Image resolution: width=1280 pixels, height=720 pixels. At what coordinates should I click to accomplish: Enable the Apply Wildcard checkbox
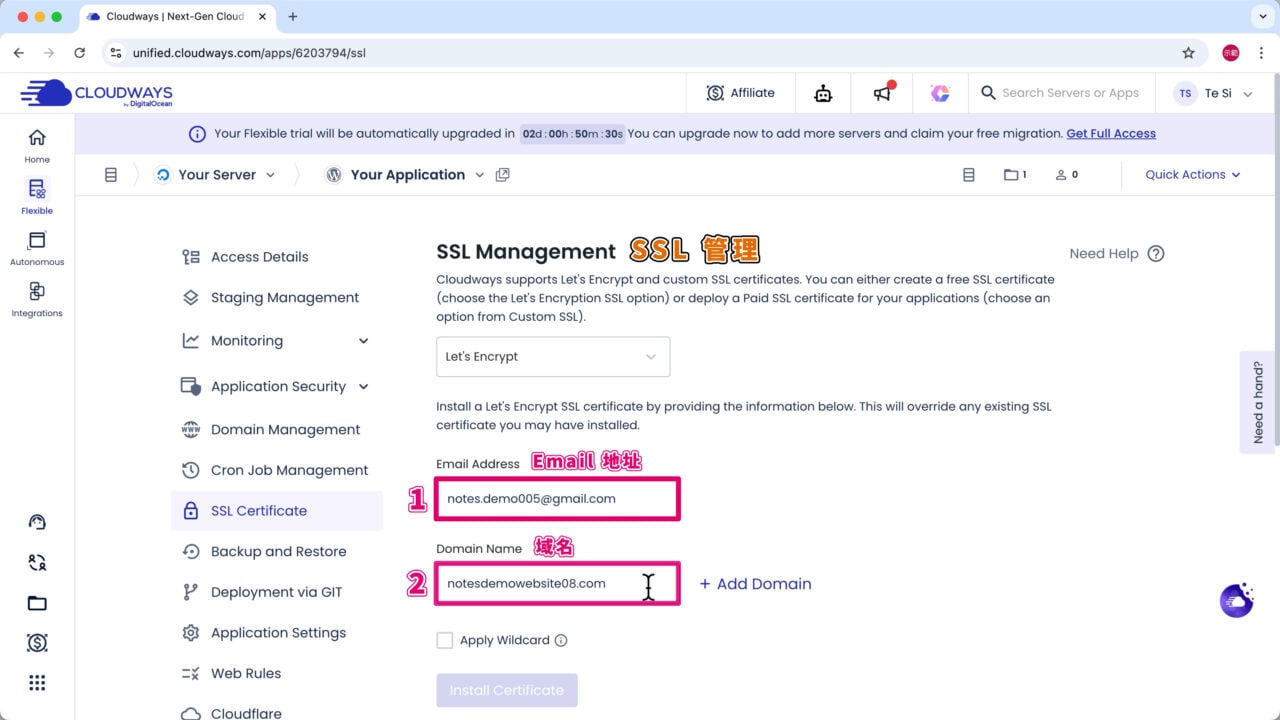(x=445, y=640)
